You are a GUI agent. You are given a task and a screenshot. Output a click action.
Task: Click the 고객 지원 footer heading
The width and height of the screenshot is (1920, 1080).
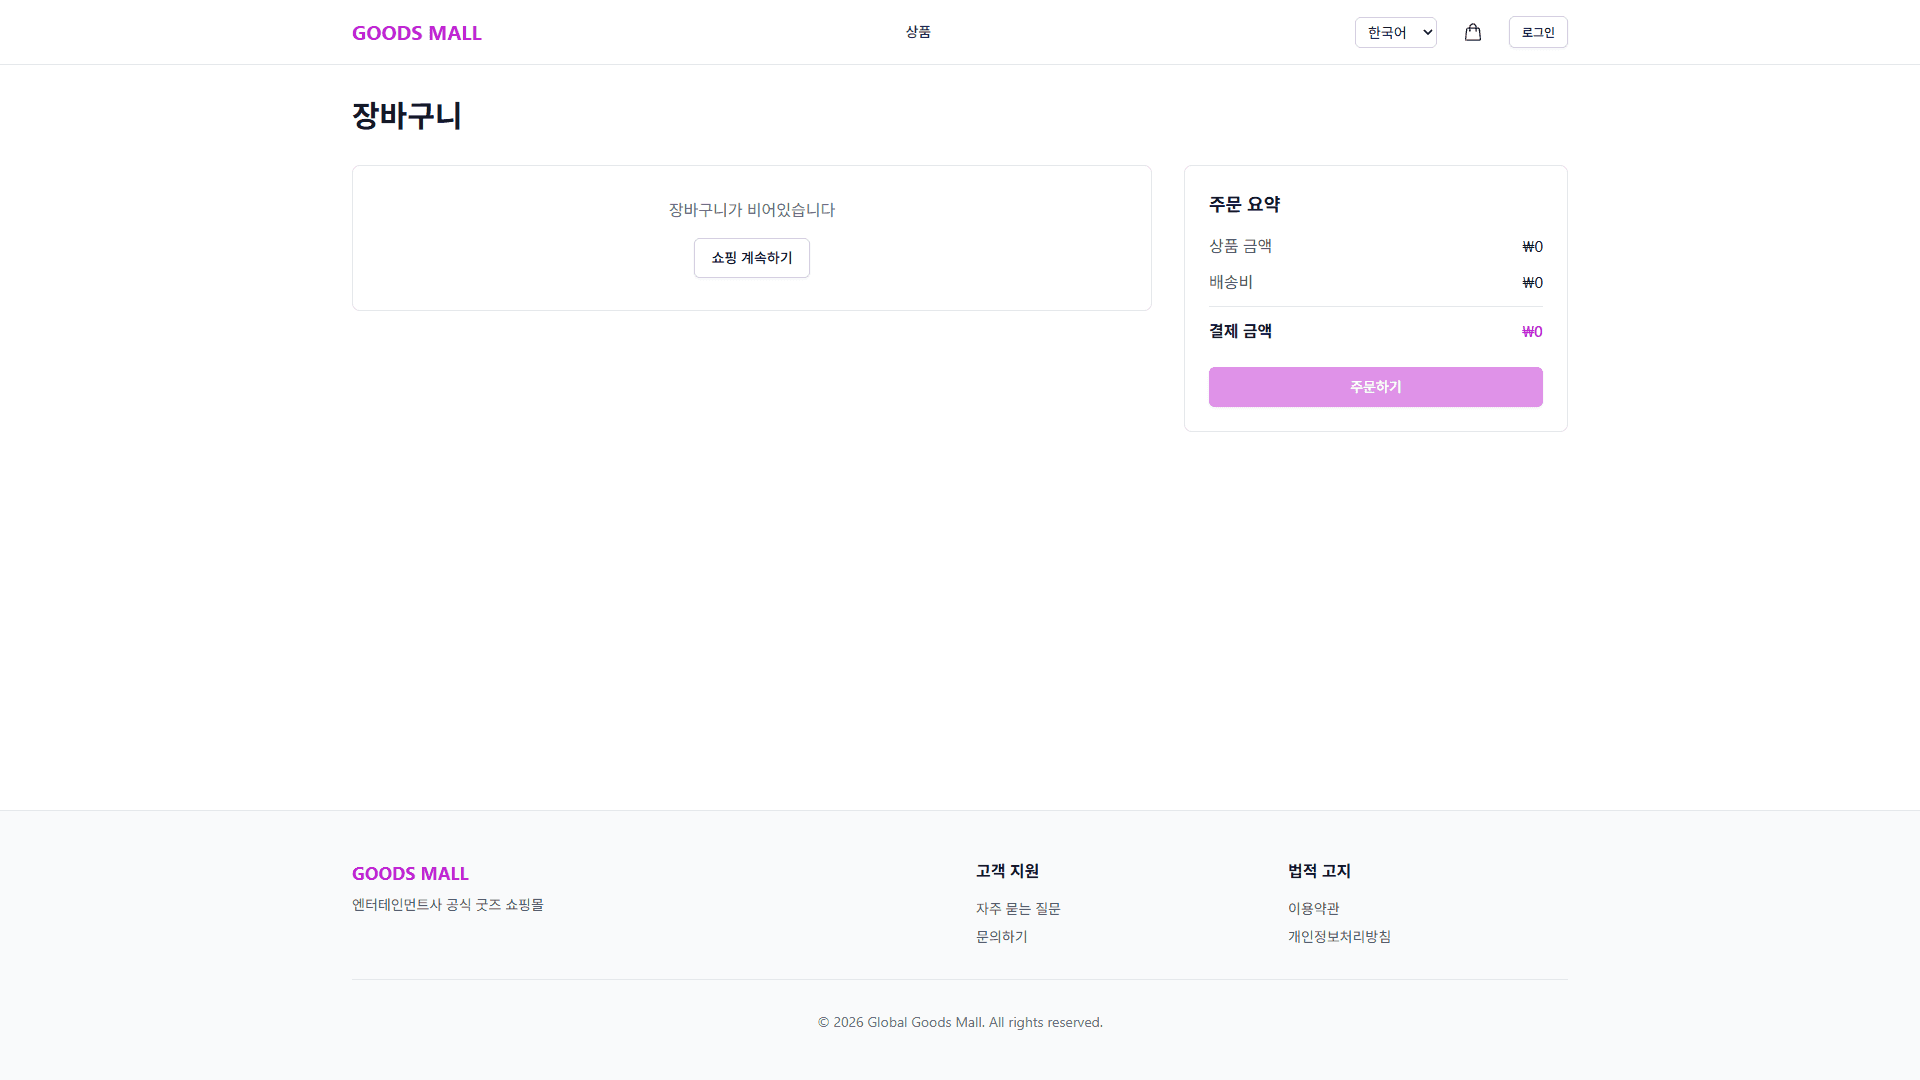[1007, 871]
